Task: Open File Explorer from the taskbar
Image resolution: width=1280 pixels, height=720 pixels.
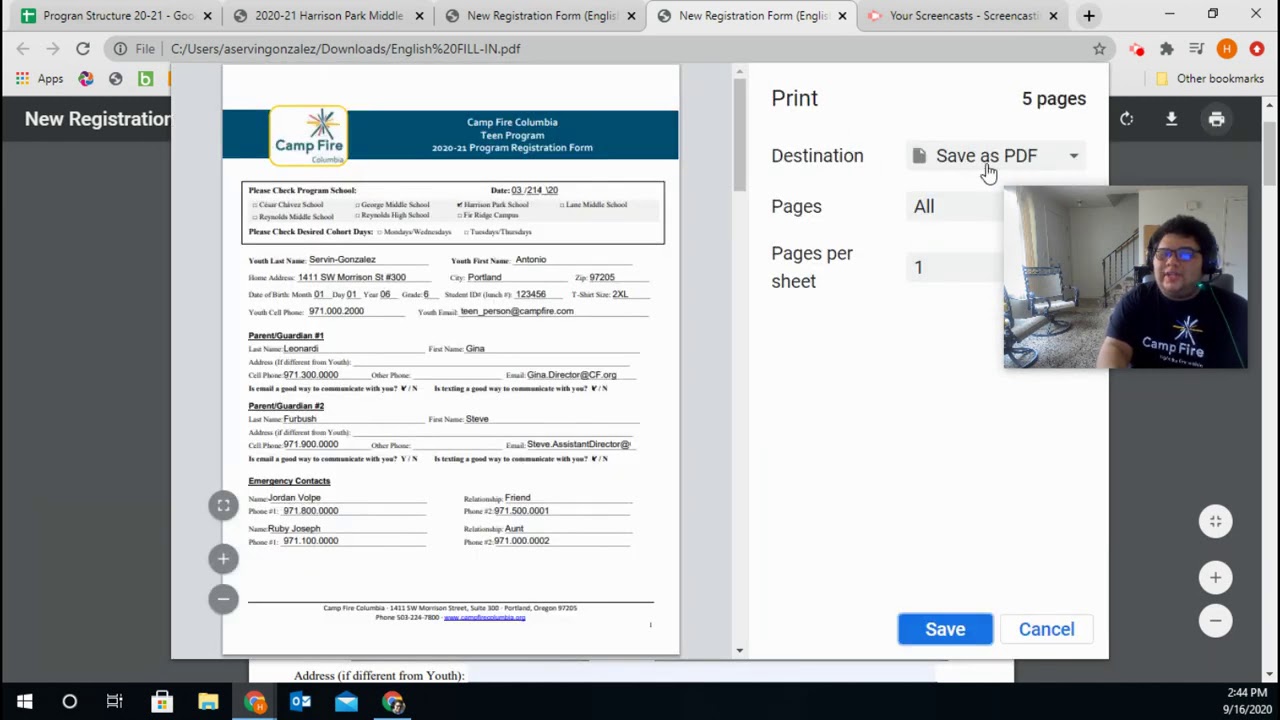Action: (208, 702)
